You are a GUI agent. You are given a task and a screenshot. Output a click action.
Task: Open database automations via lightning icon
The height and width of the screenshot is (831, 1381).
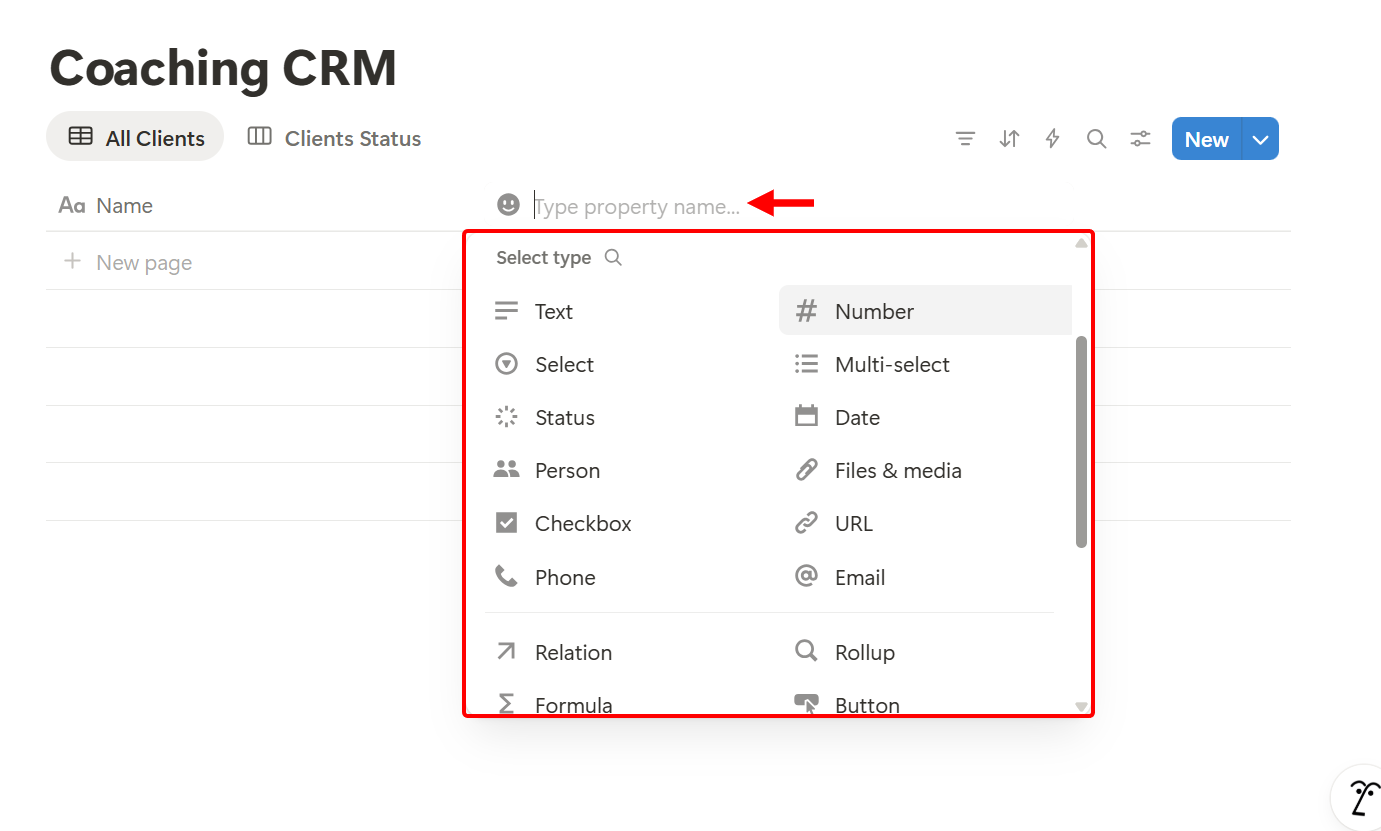1052,138
